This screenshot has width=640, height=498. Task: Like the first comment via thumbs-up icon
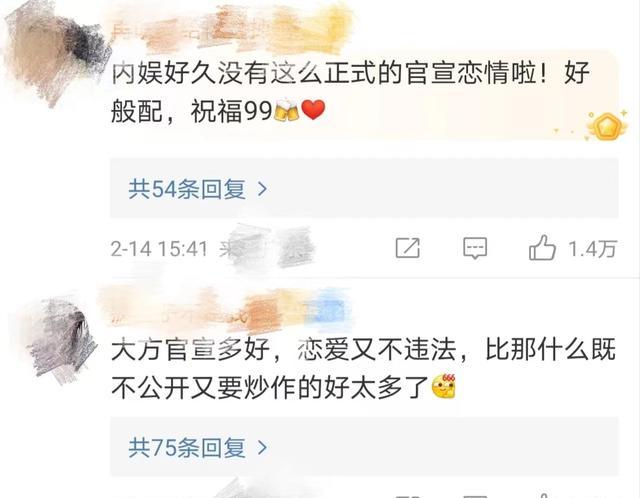542,247
